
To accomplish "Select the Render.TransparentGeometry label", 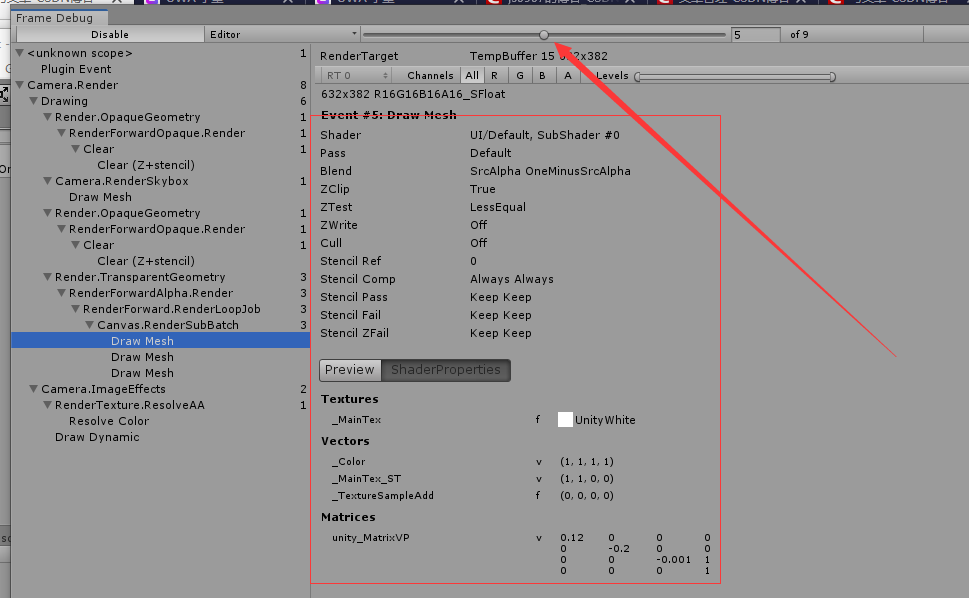I will [140, 277].
